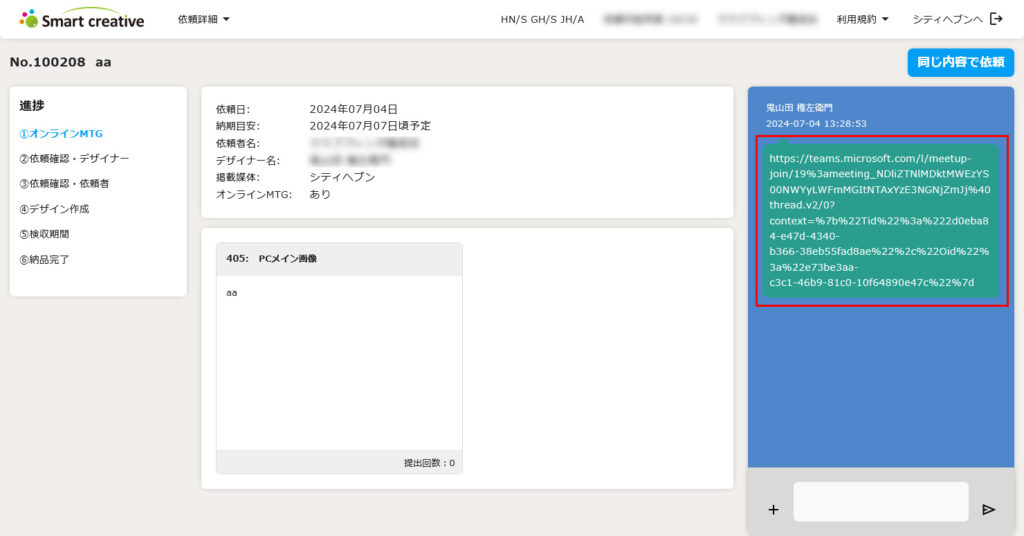Click the 依頼者名 label
This screenshot has width=1024, height=536.
(x=238, y=143)
